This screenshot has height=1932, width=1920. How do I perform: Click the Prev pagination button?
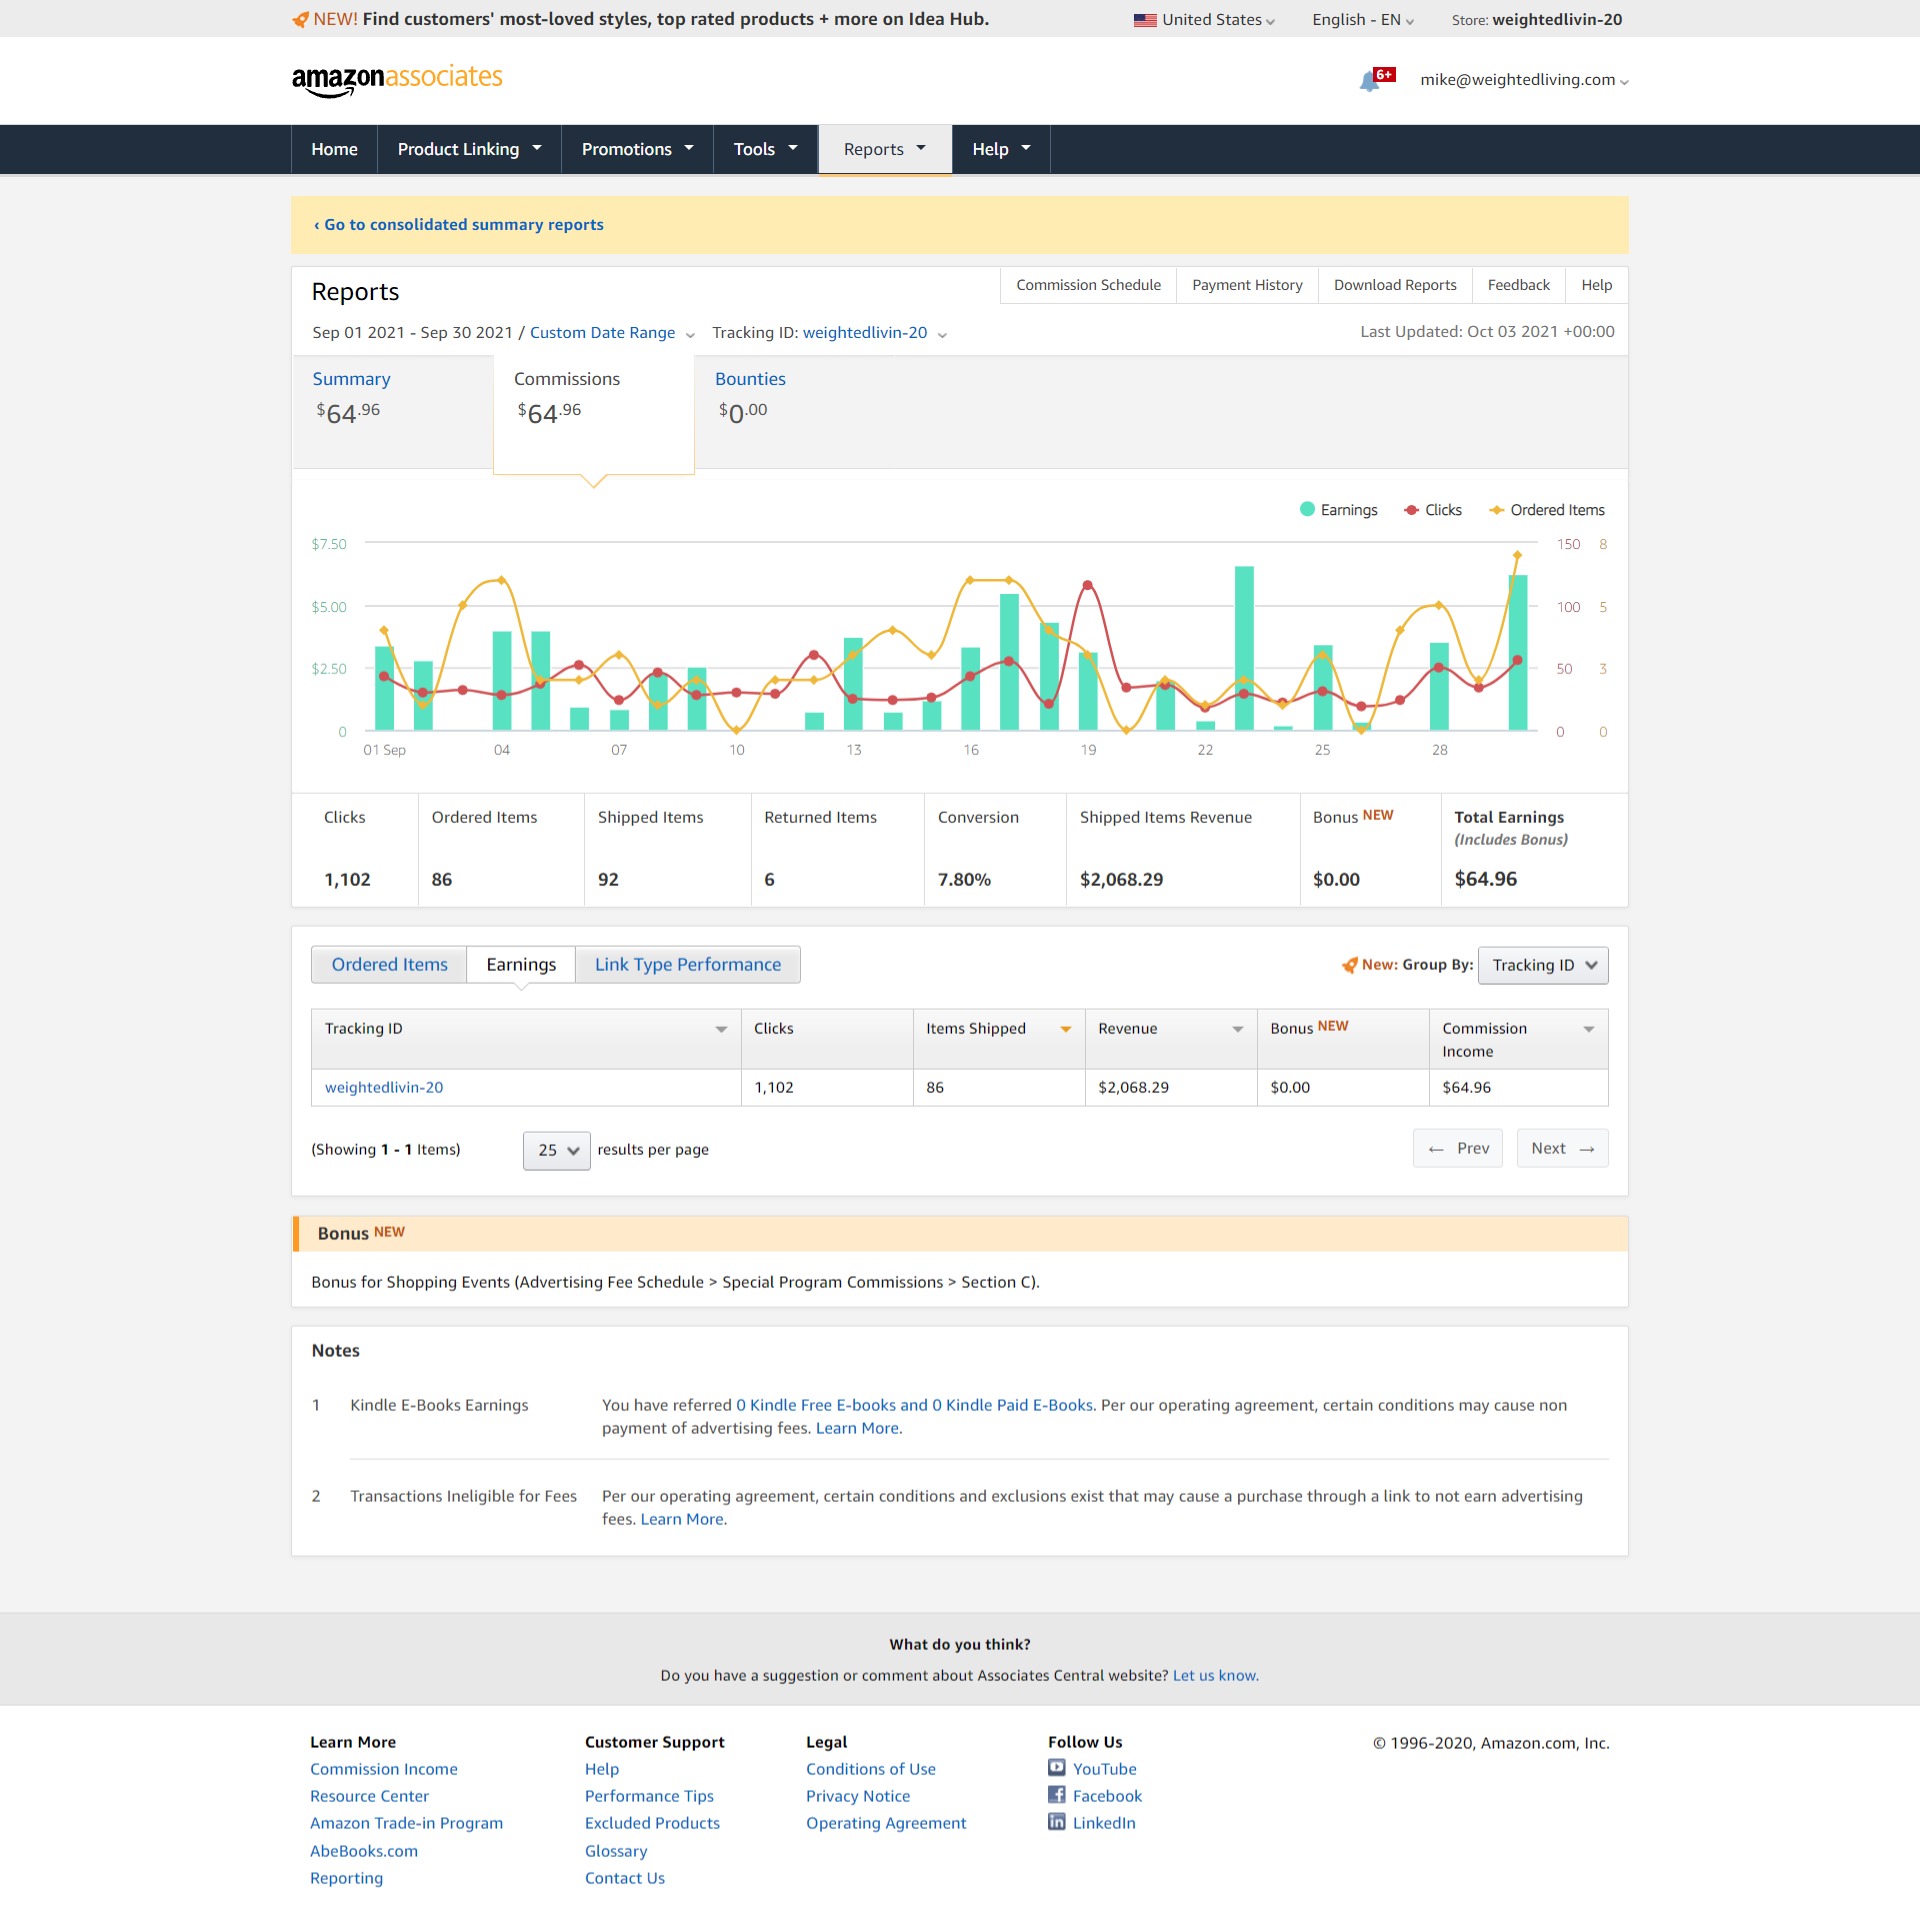click(x=1457, y=1148)
